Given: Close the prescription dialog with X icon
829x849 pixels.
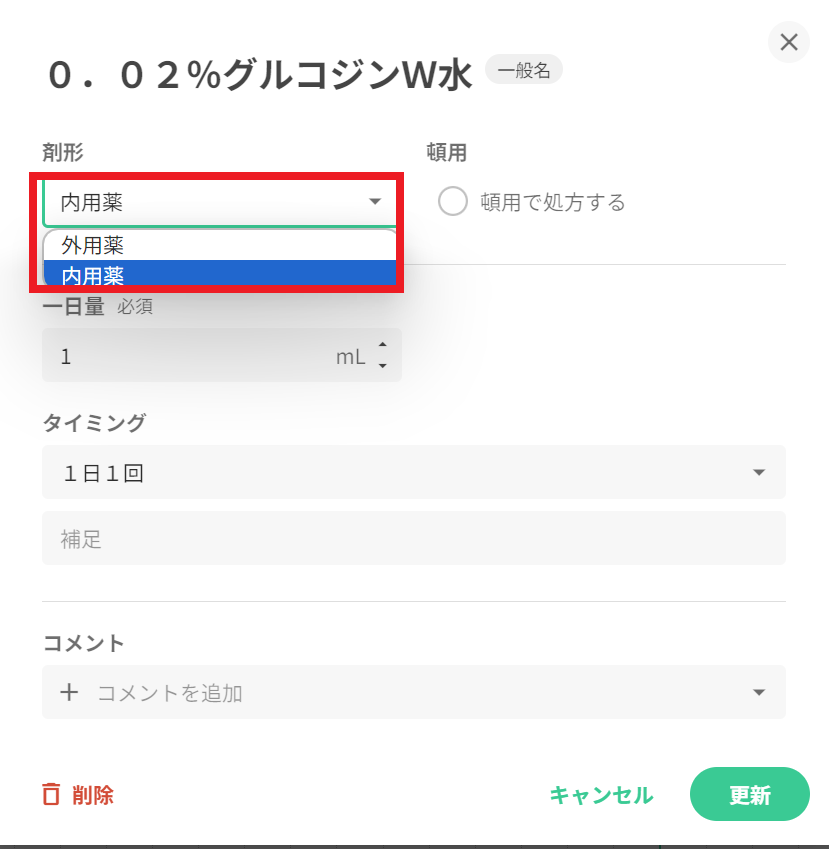Looking at the screenshot, I should click(x=789, y=42).
